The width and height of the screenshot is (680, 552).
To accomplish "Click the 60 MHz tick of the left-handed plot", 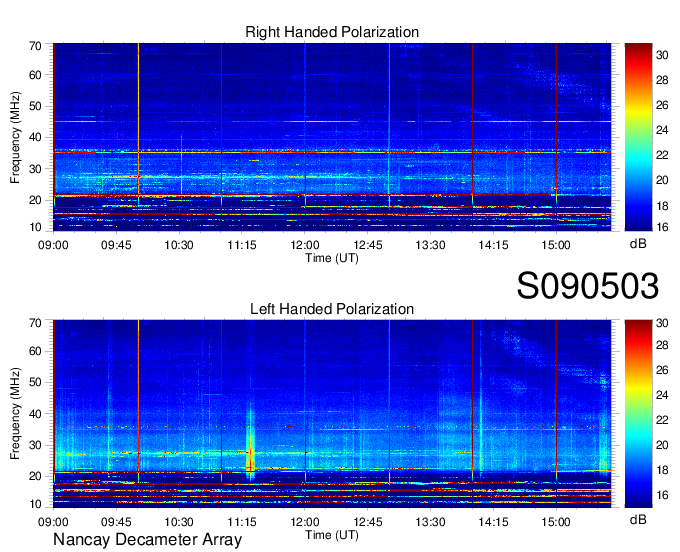I will coord(35,351).
